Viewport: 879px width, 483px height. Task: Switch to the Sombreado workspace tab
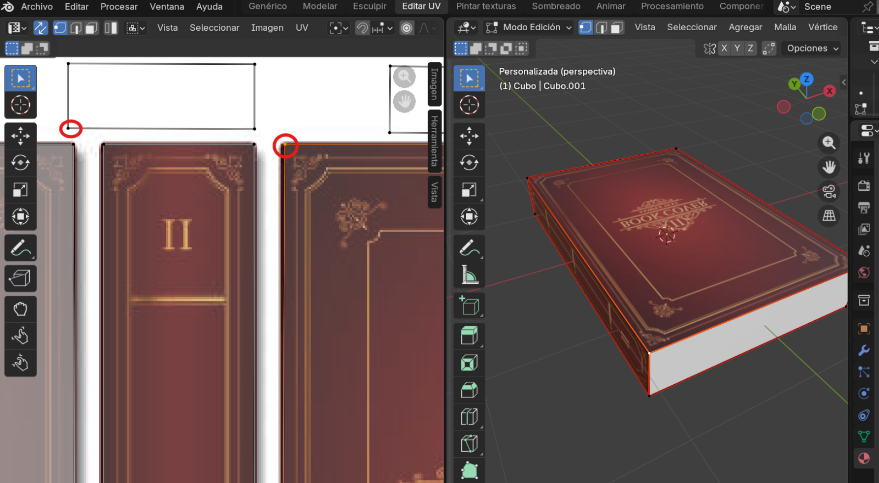coord(555,6)
